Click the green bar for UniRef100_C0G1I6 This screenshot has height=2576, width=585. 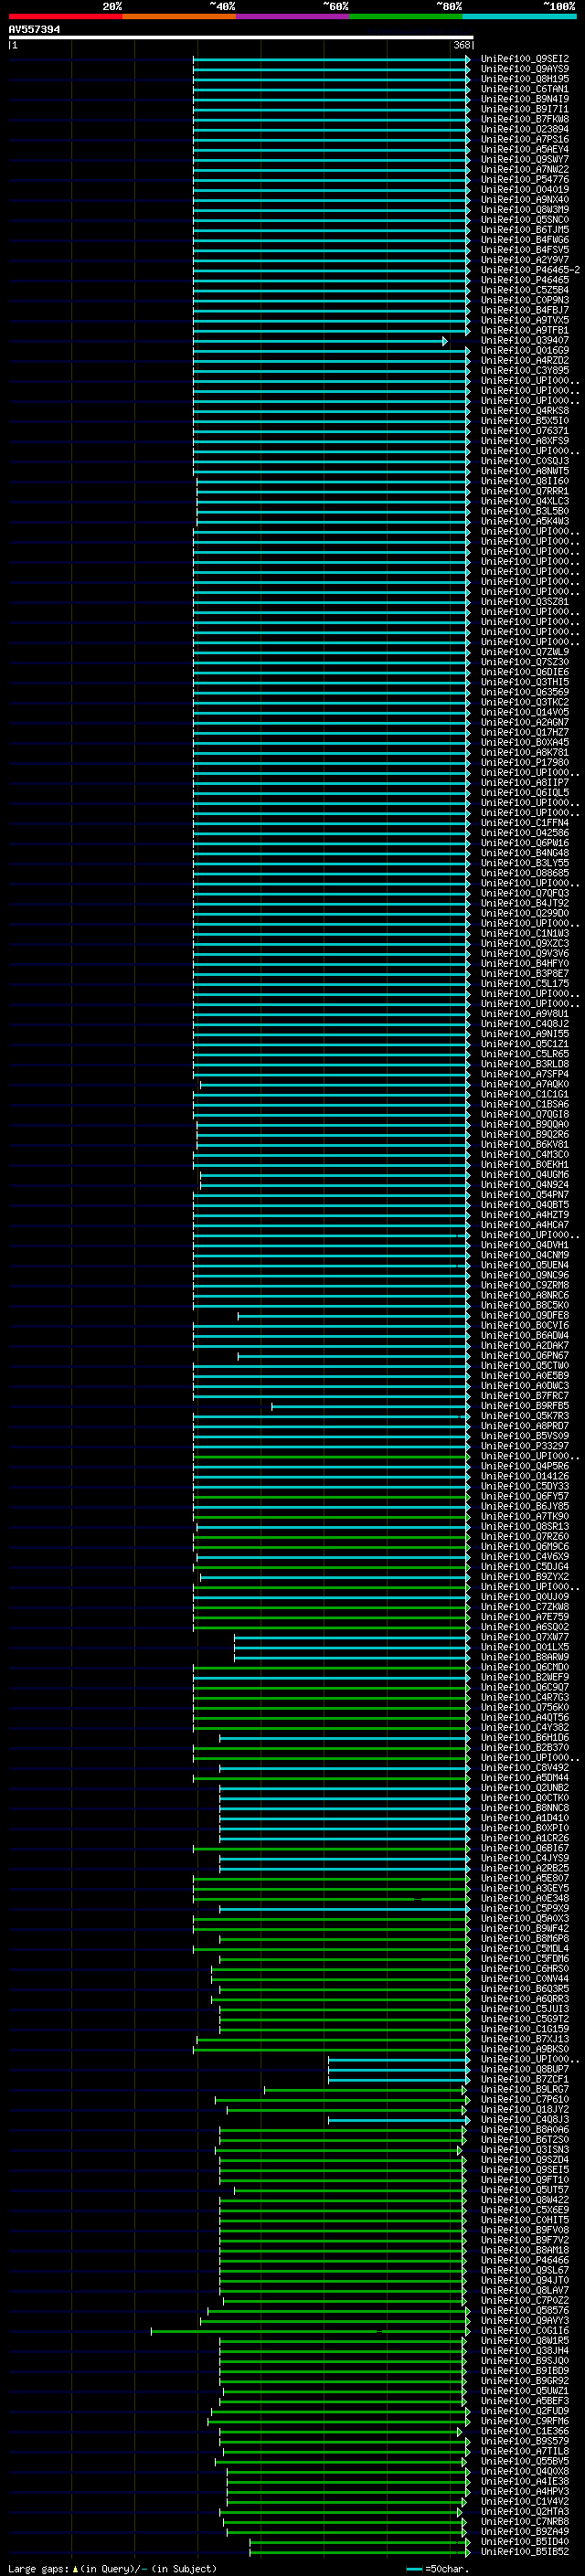click(x=310, y=2332)
